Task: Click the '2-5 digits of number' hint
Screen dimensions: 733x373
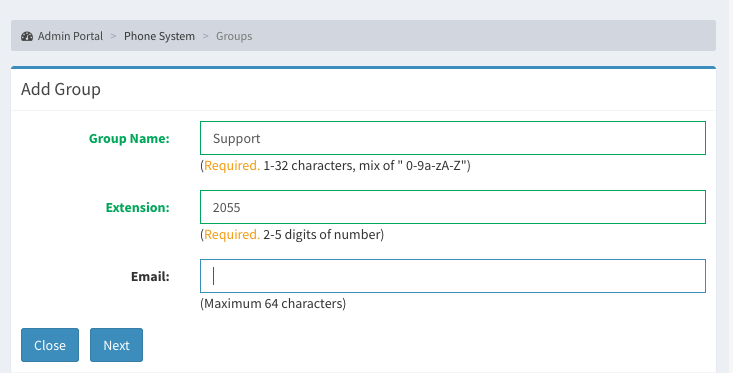Action: (x=292, y=234)
